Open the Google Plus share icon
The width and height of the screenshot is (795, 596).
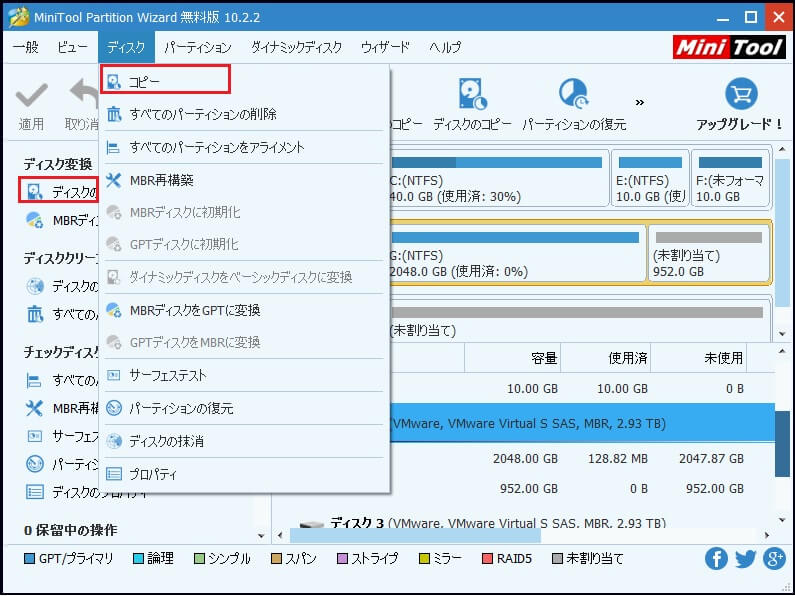pyautogui.click(x=774, y=558)
